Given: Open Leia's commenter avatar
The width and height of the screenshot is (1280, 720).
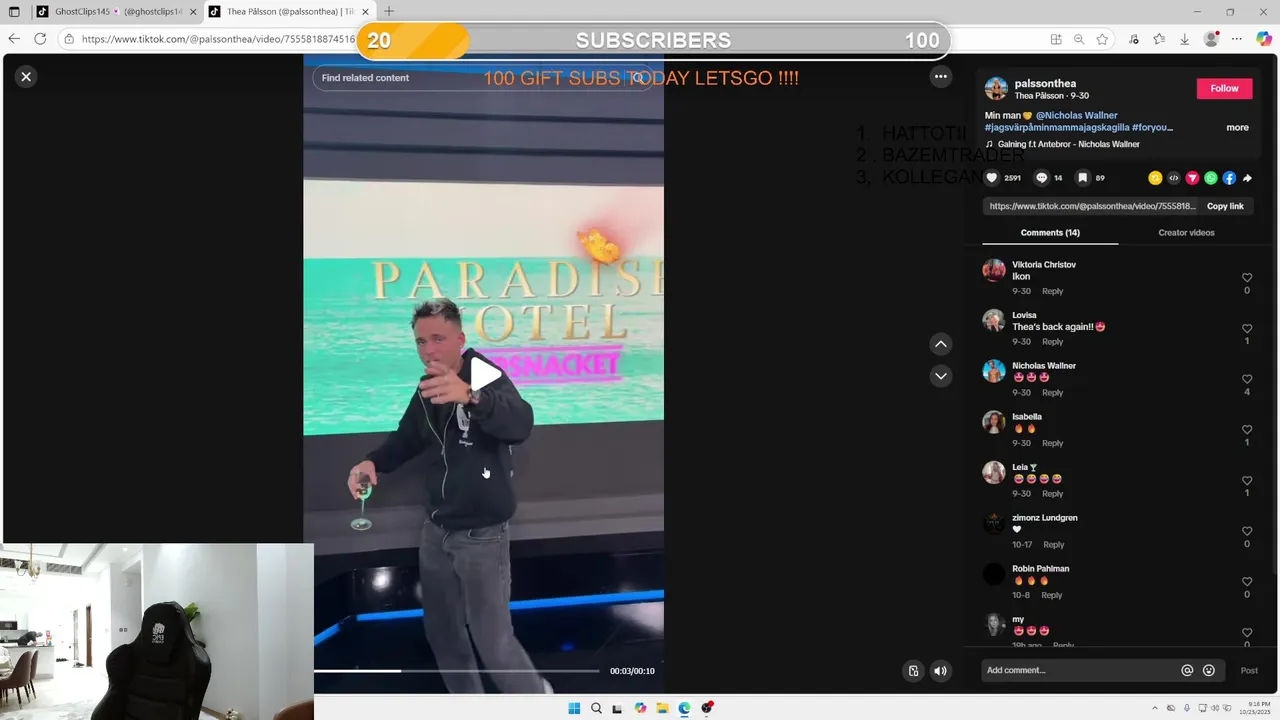Looking at the screenshot, I should (x=993, y=472).
